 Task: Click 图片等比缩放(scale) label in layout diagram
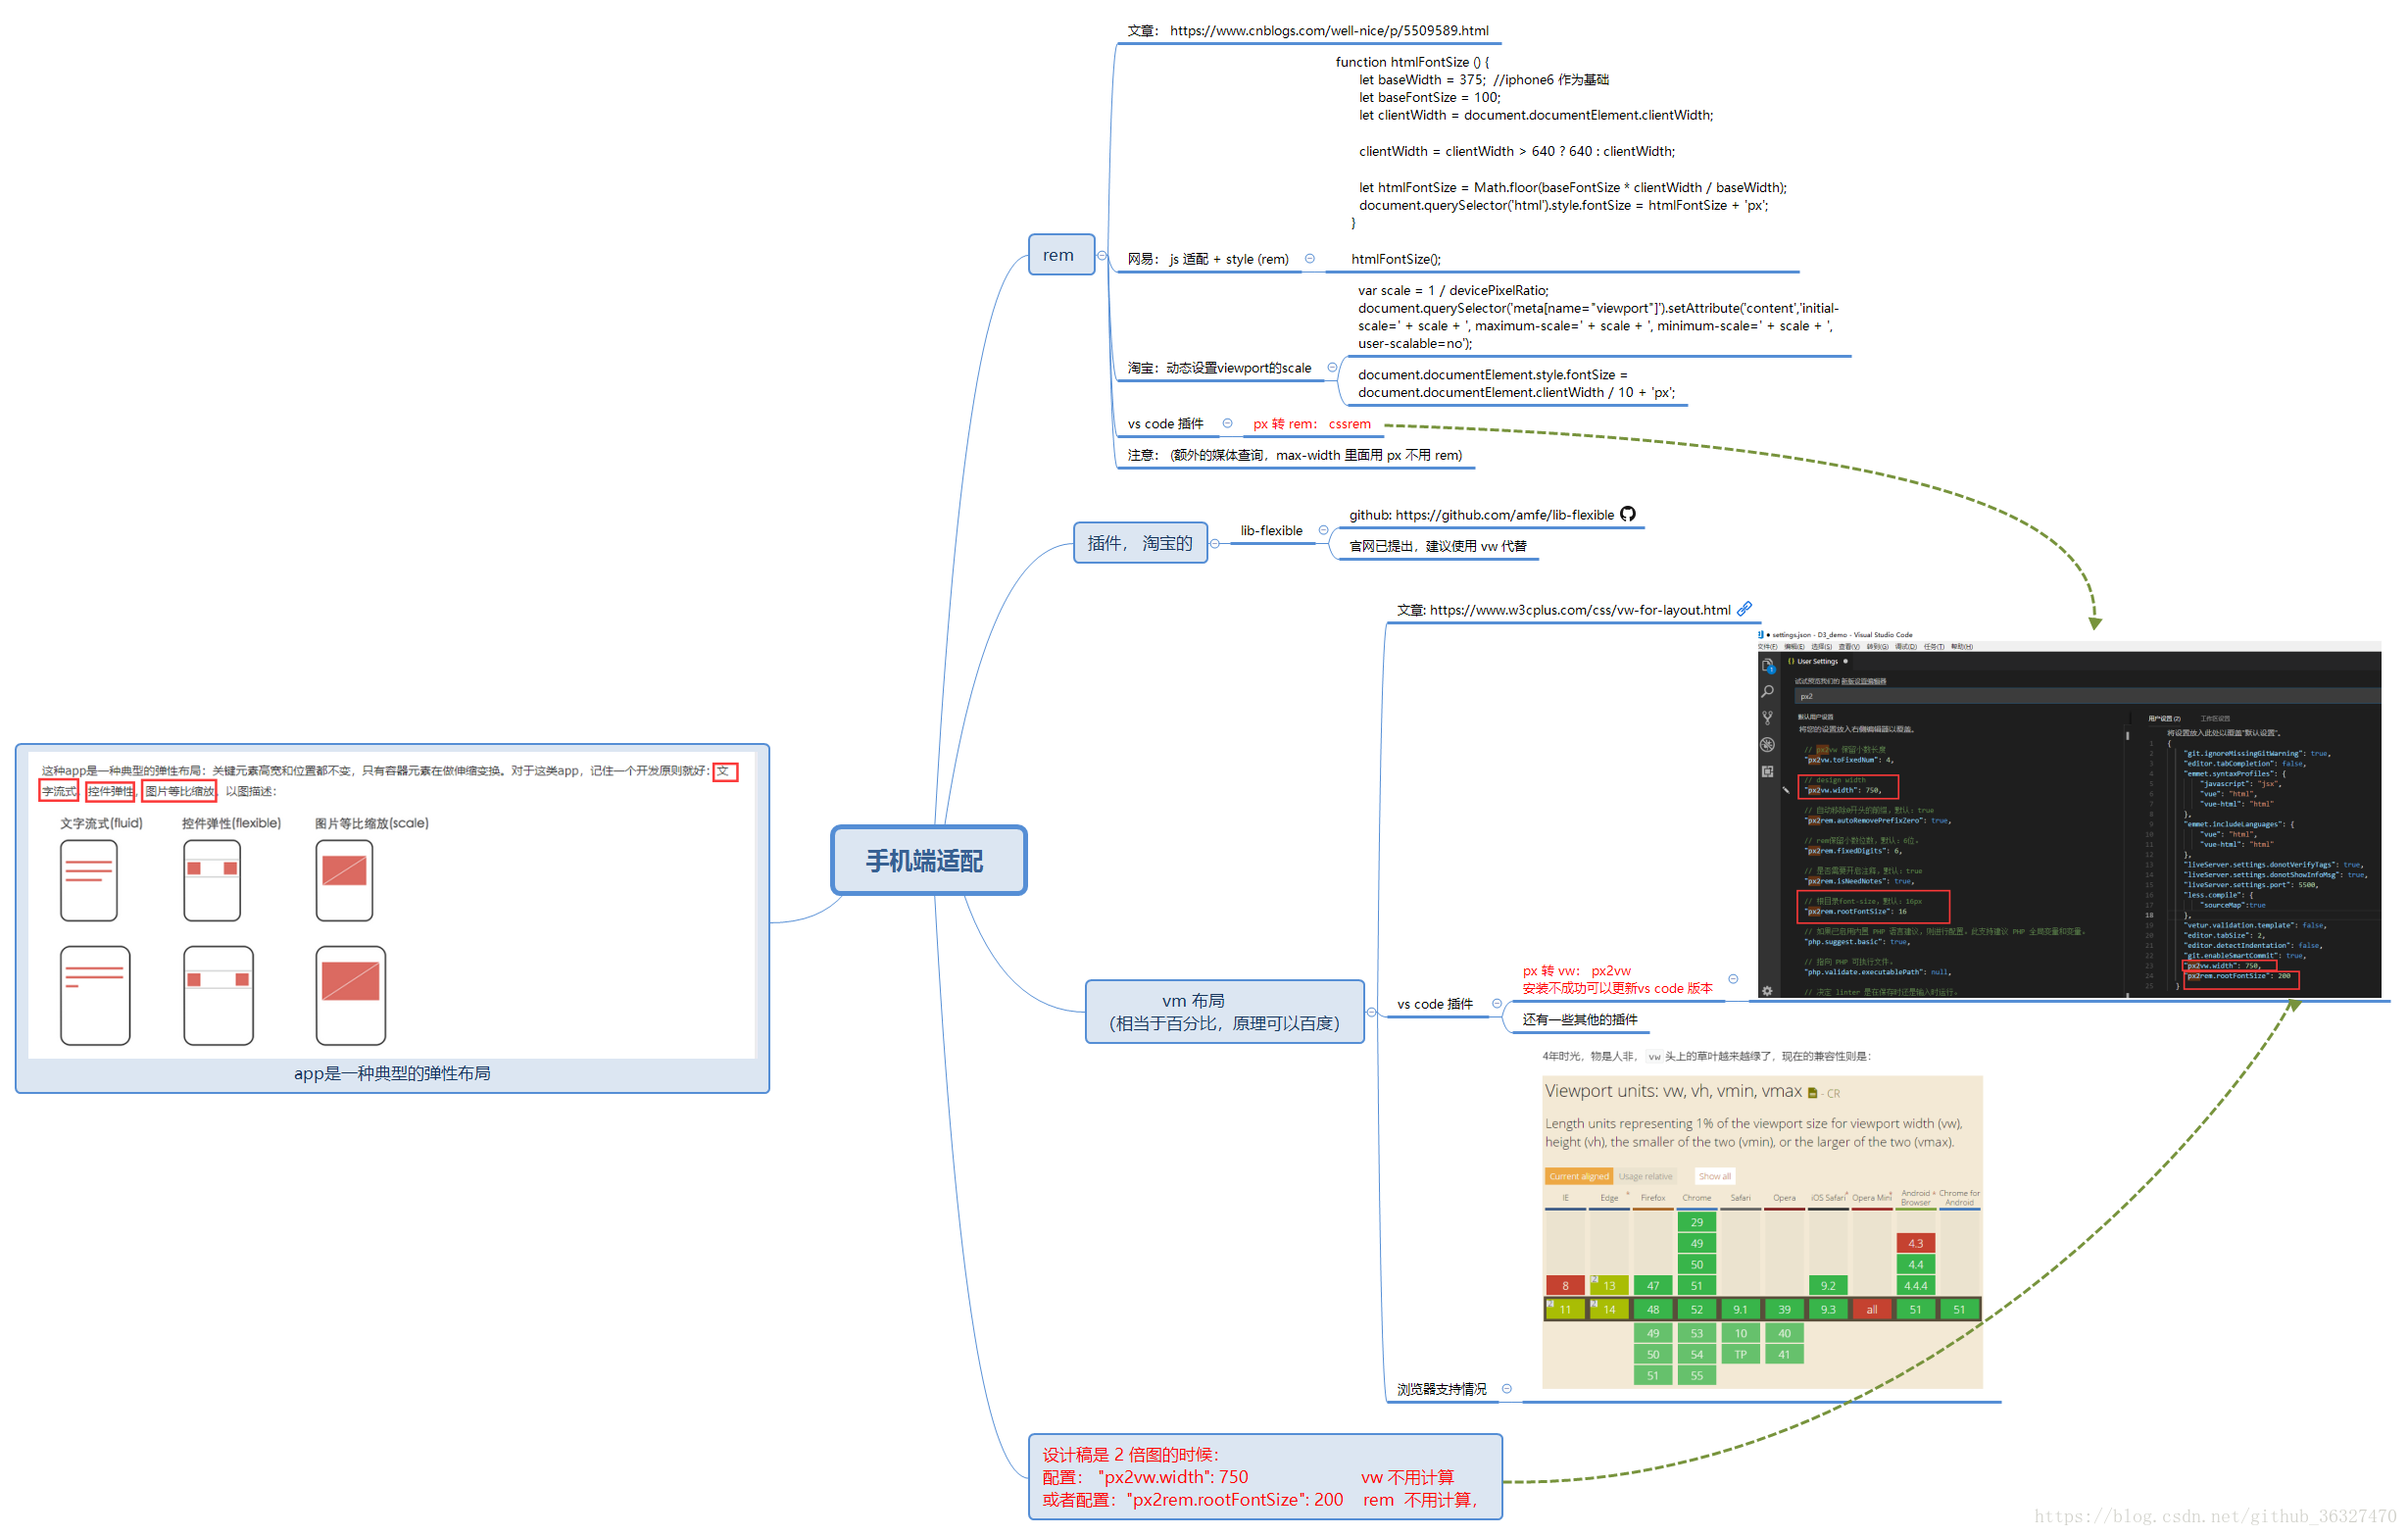372,823
